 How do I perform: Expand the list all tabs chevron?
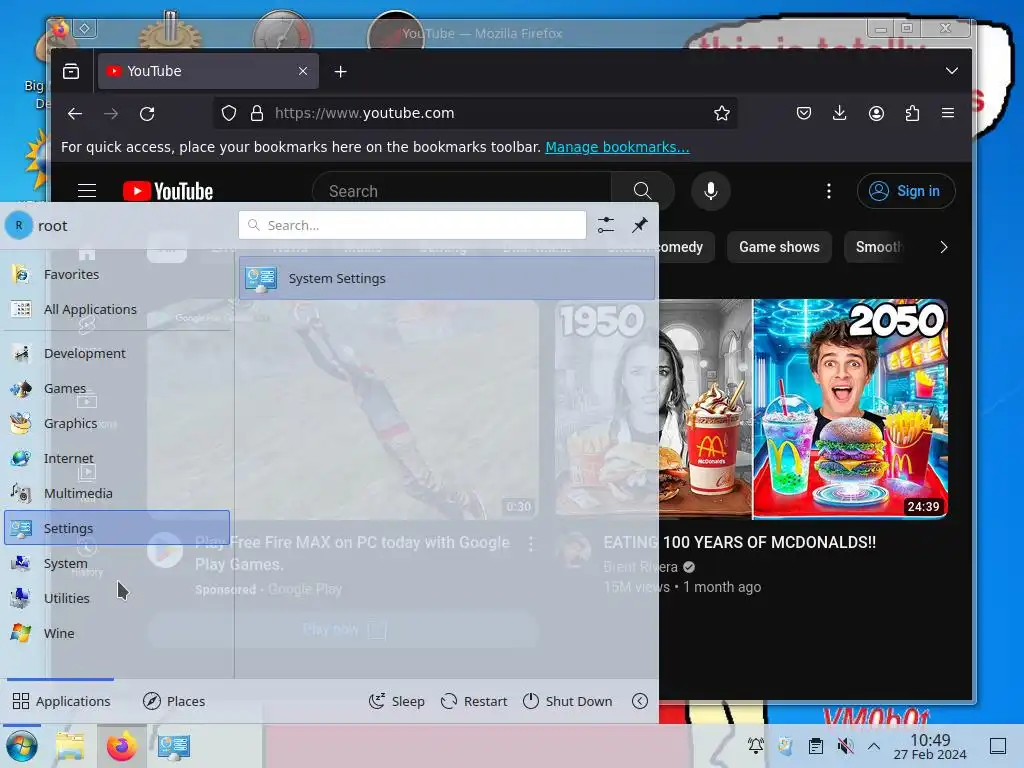coord(952,71)
